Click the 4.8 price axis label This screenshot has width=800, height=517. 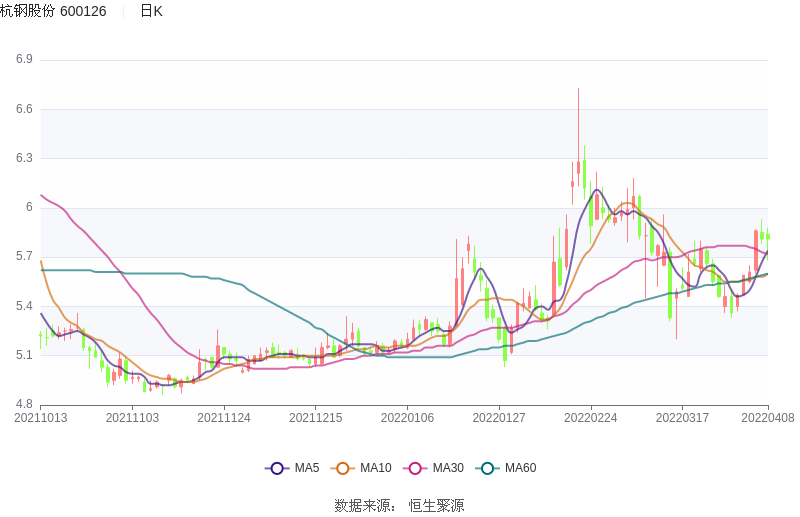(x=24, y=405)
